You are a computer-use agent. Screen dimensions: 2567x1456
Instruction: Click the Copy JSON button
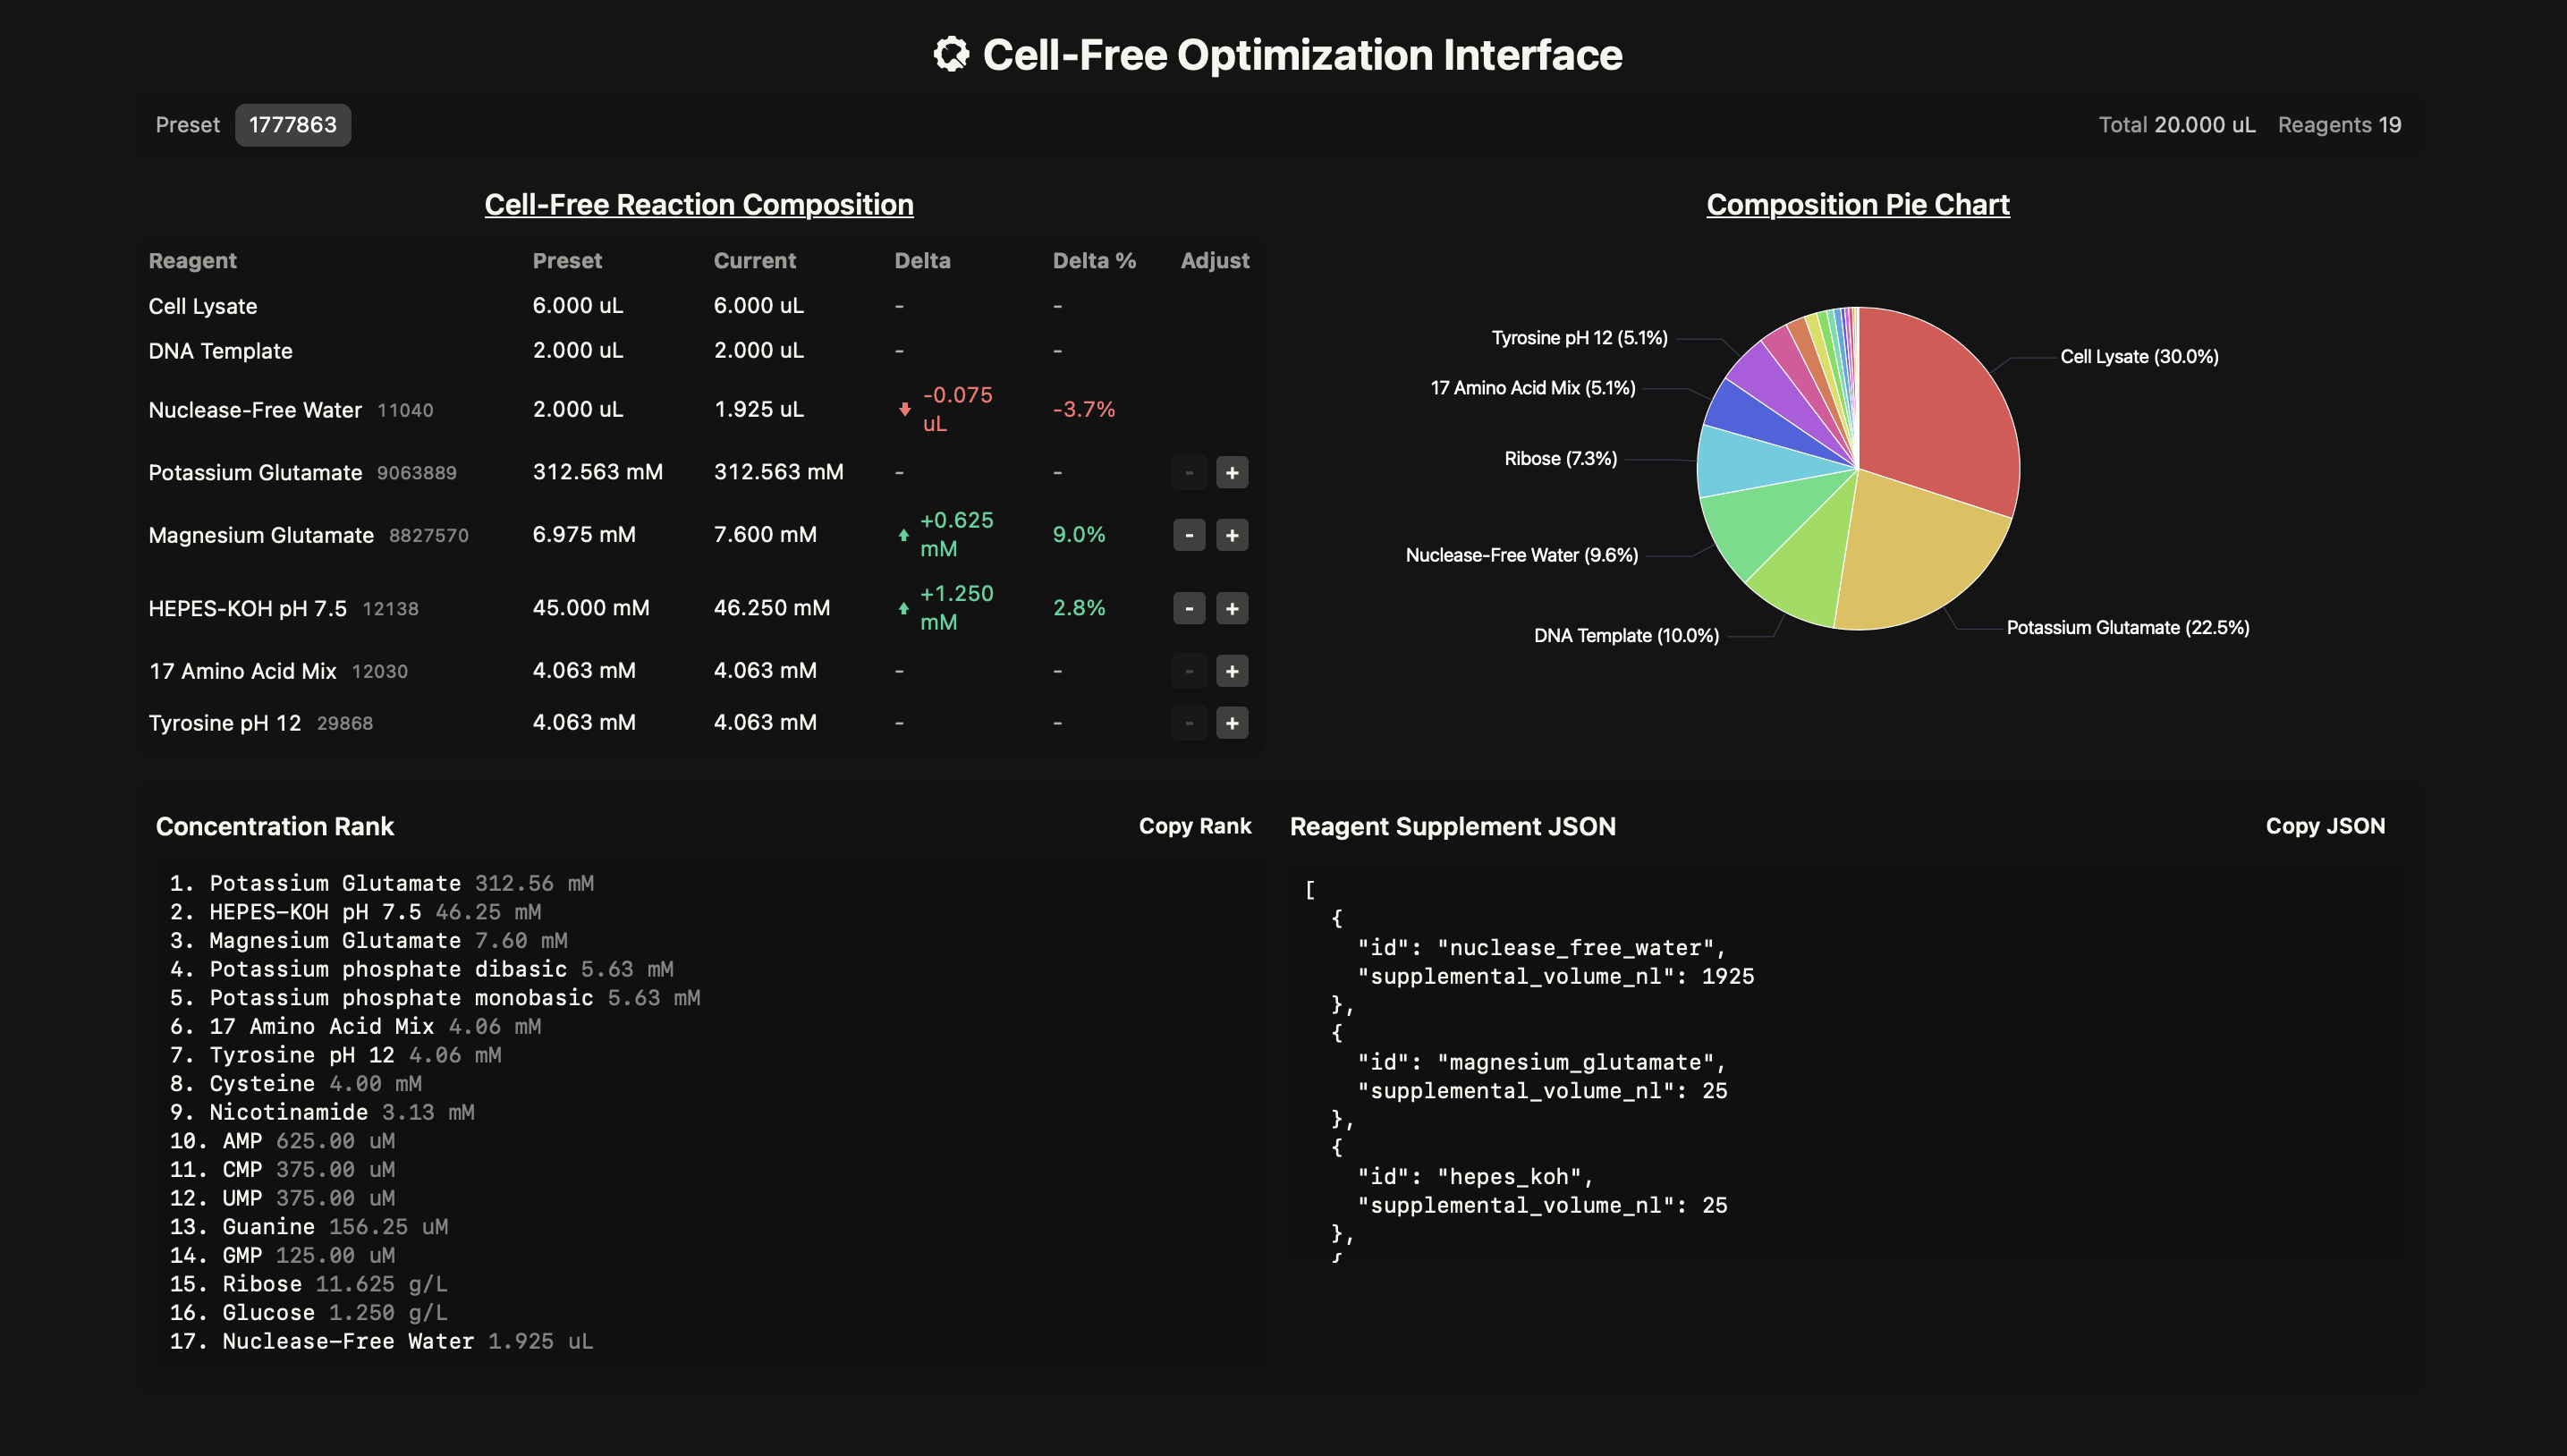pos(2325,826)
